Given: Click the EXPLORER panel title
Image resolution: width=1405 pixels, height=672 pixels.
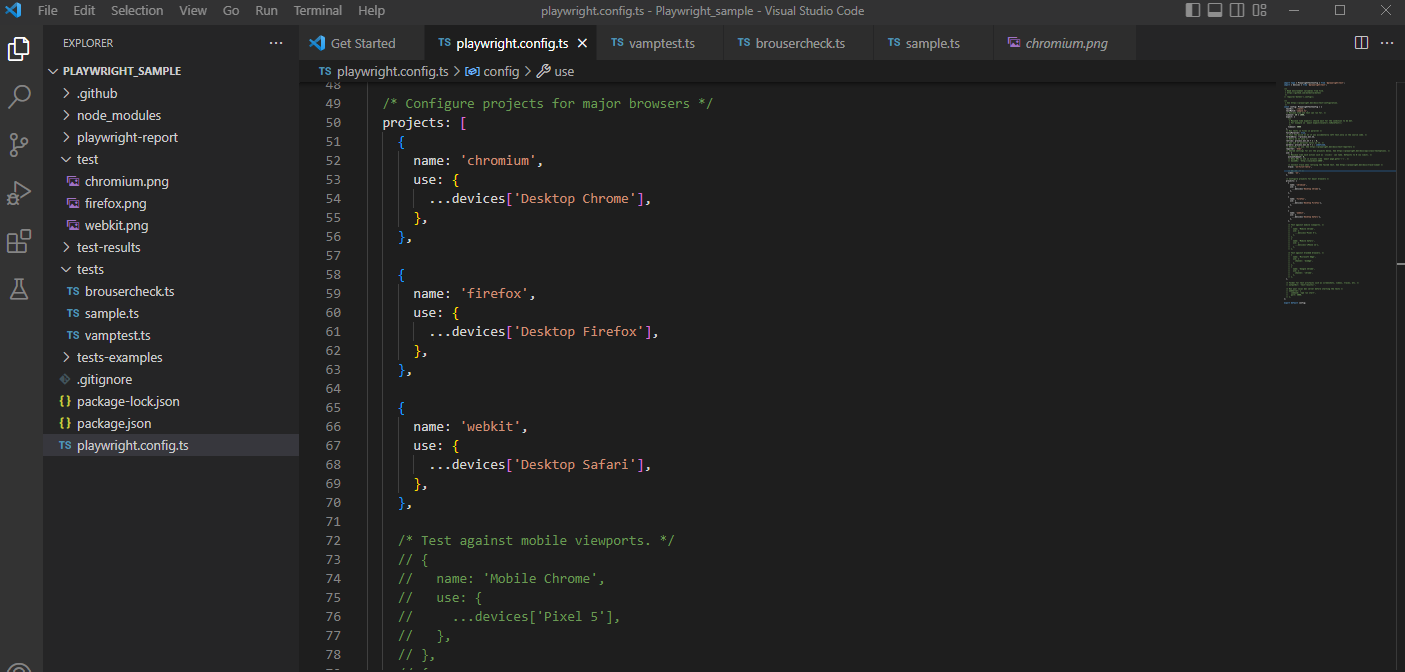Looking at the screenshot, I should pos(88,43).
